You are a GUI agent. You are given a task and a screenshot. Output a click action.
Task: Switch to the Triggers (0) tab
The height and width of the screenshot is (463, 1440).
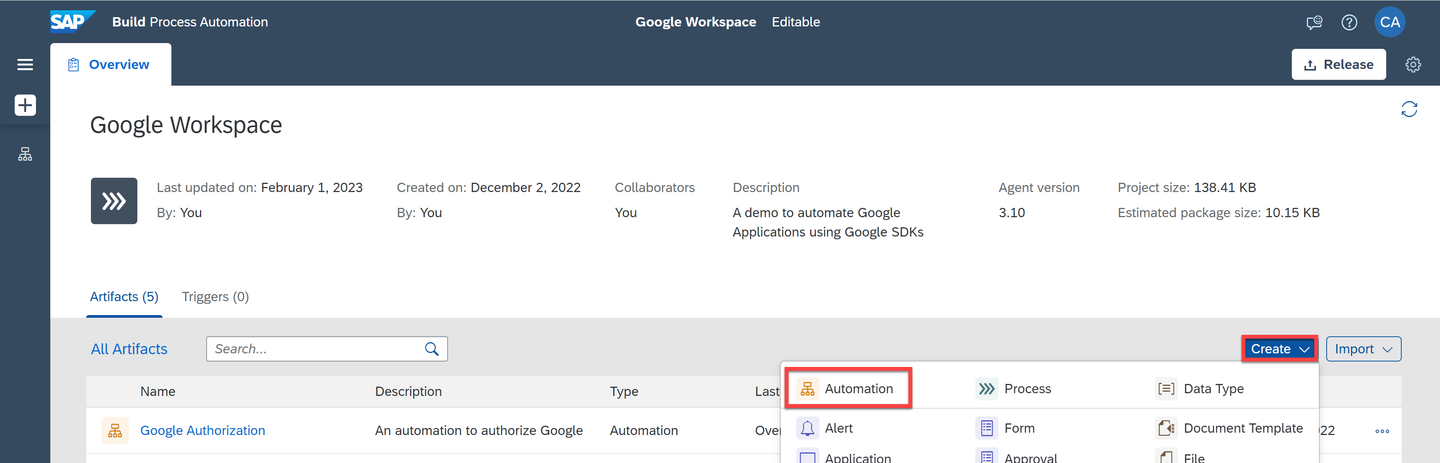click(215, 297)
